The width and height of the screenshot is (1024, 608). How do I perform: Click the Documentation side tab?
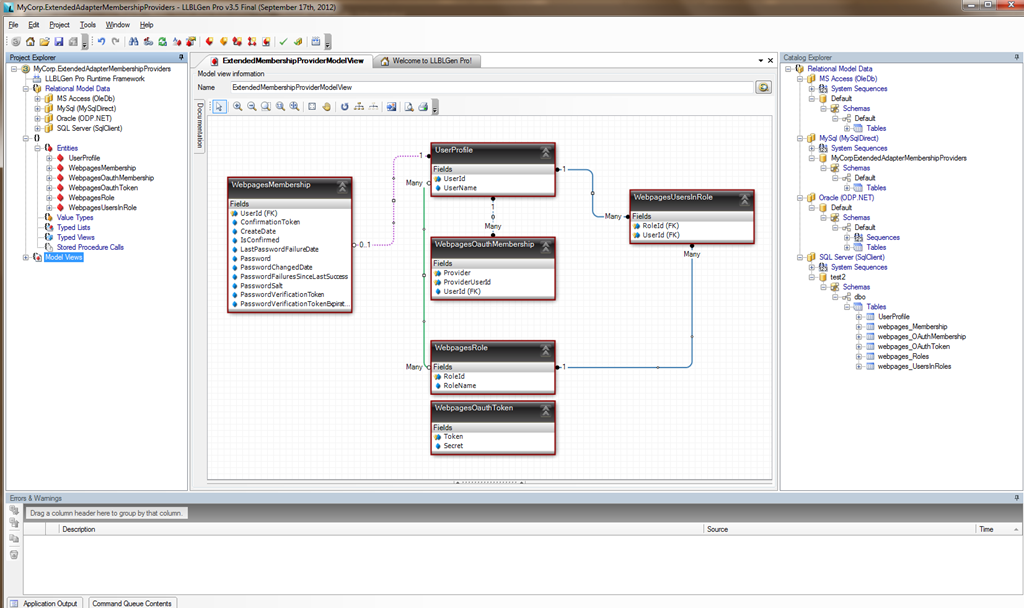pos(200,124)
